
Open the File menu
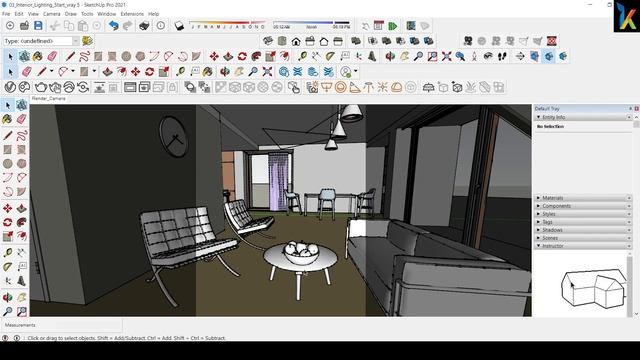(6, 14)
